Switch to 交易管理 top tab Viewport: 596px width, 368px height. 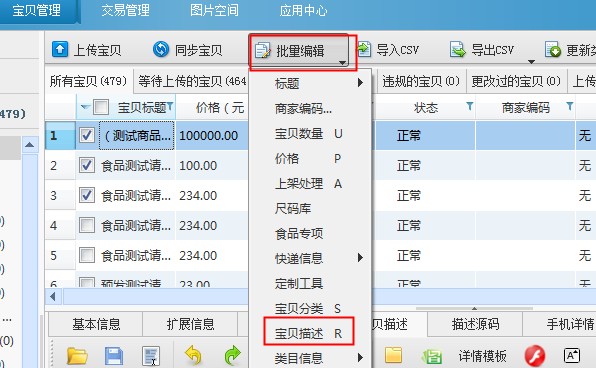[125, 10]
